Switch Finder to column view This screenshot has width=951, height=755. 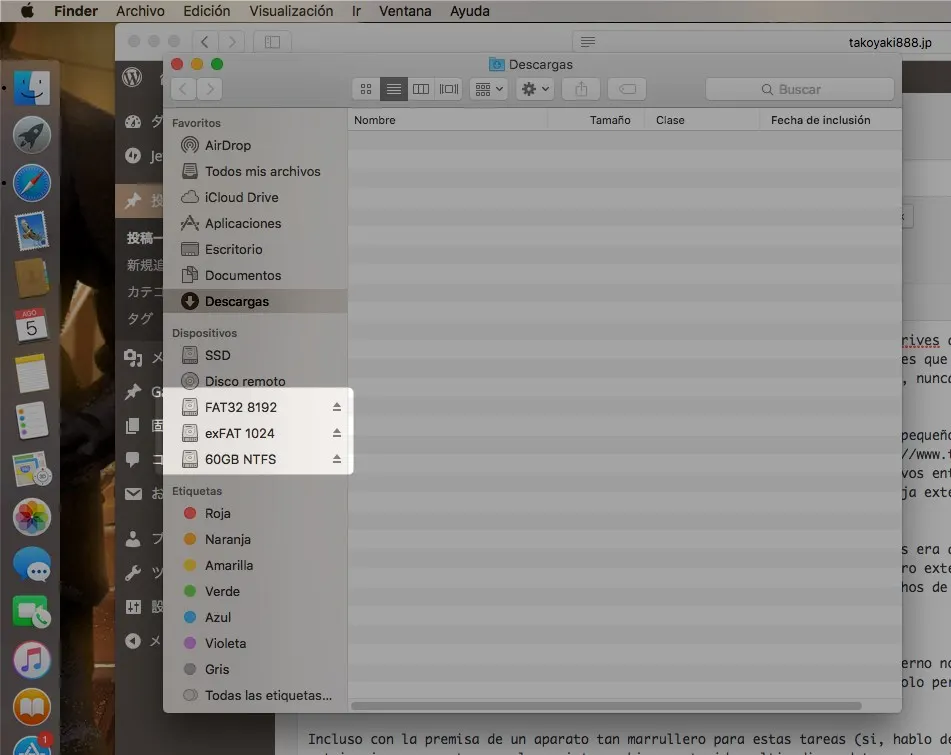(421, 89)
